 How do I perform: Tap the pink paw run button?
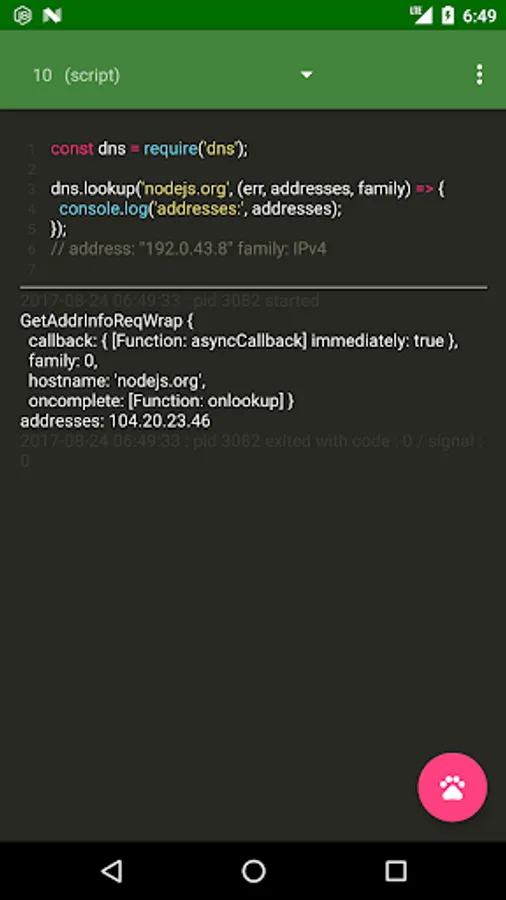[452, 787]
